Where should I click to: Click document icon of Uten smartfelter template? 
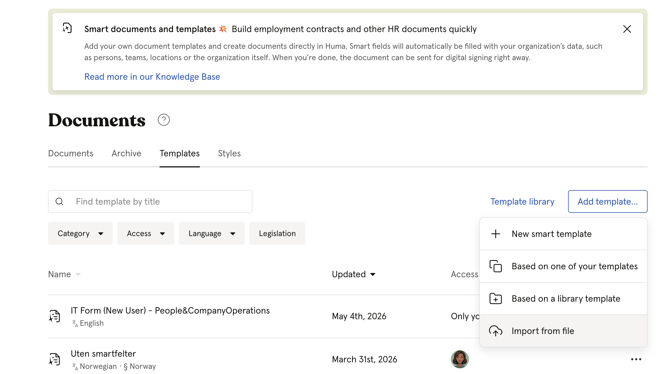(54, 359)
